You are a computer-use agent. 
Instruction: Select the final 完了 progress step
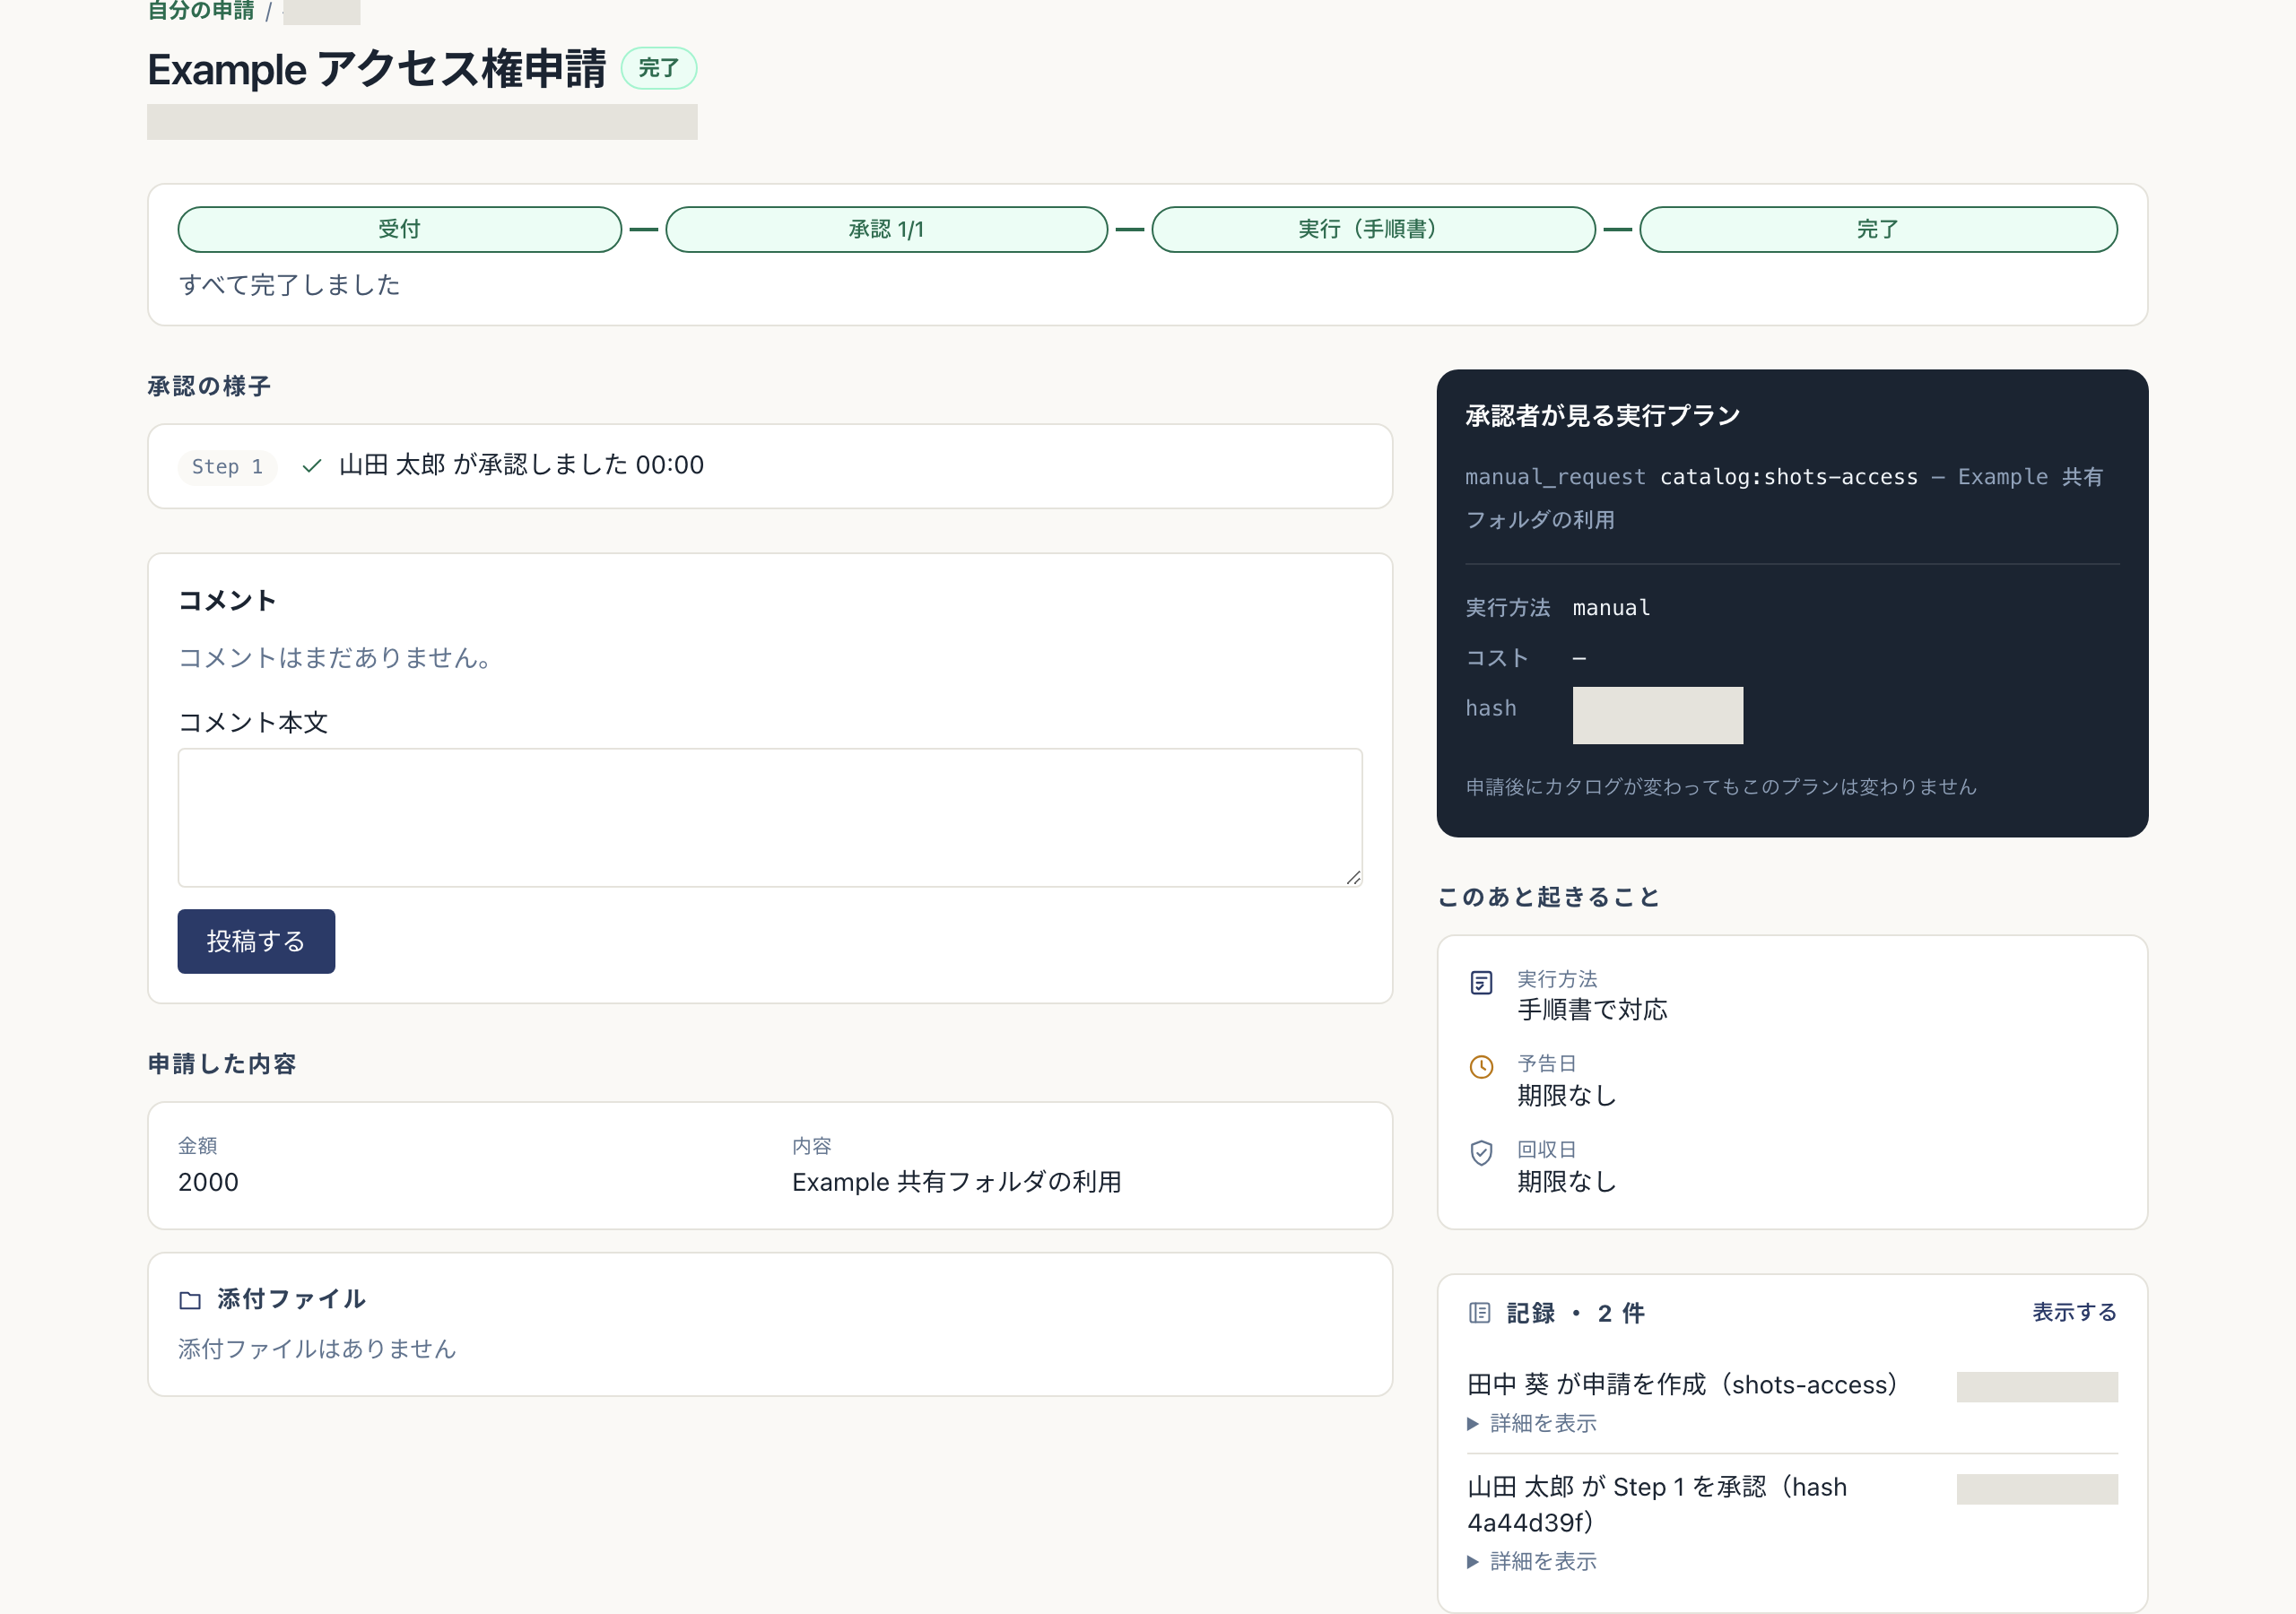point(1878,229)
